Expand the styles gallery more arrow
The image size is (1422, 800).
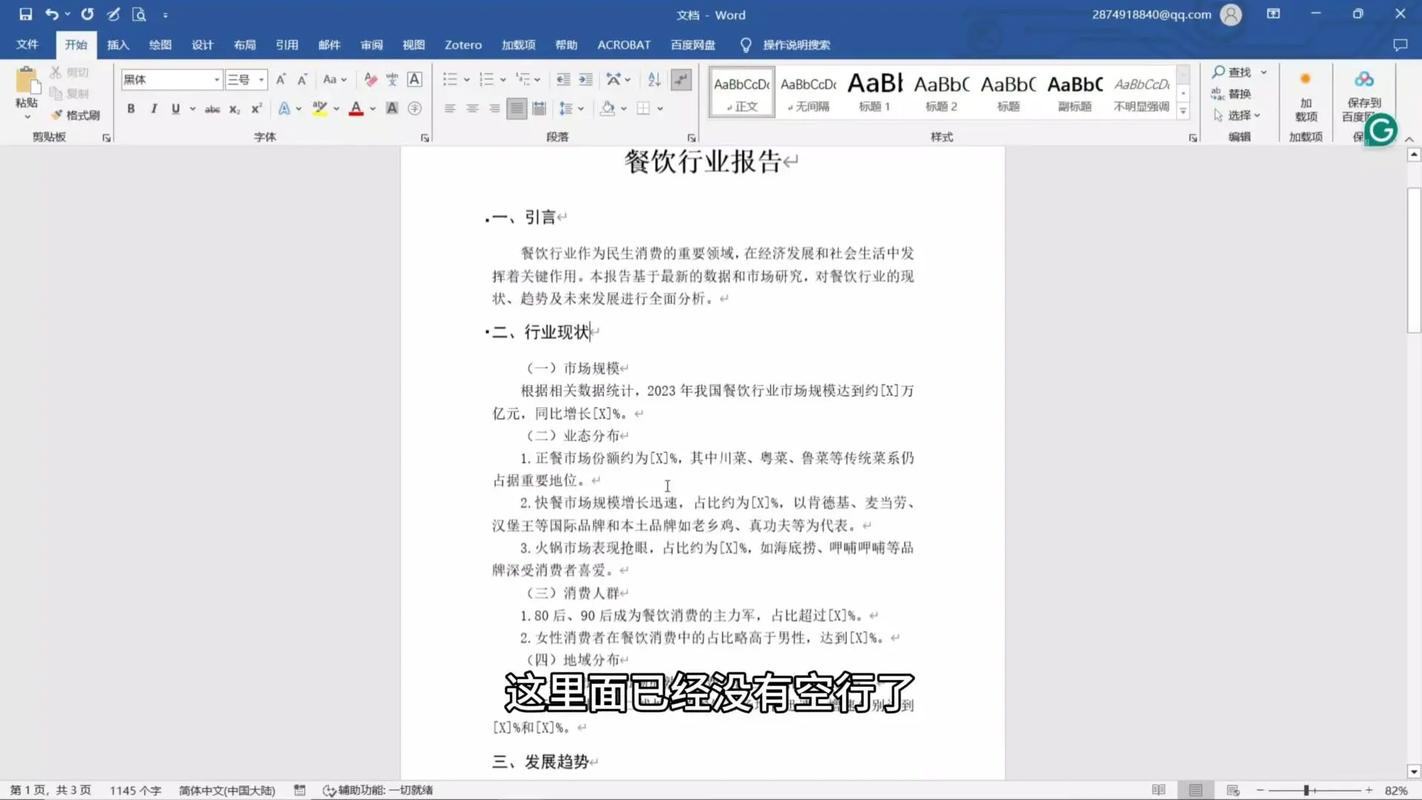[1183, 112]
